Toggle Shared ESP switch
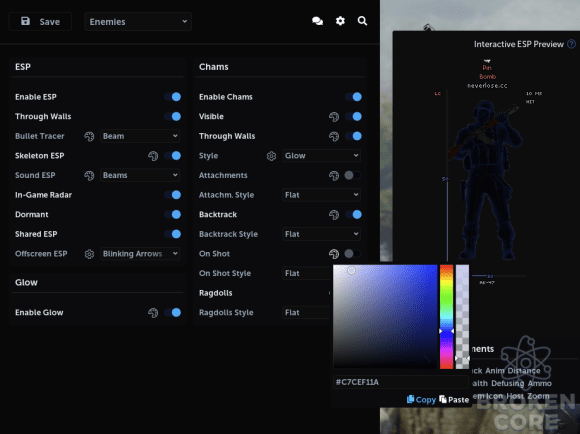This screenshot has width=580, height=434. pyautogui.click(x=173, y=234)
